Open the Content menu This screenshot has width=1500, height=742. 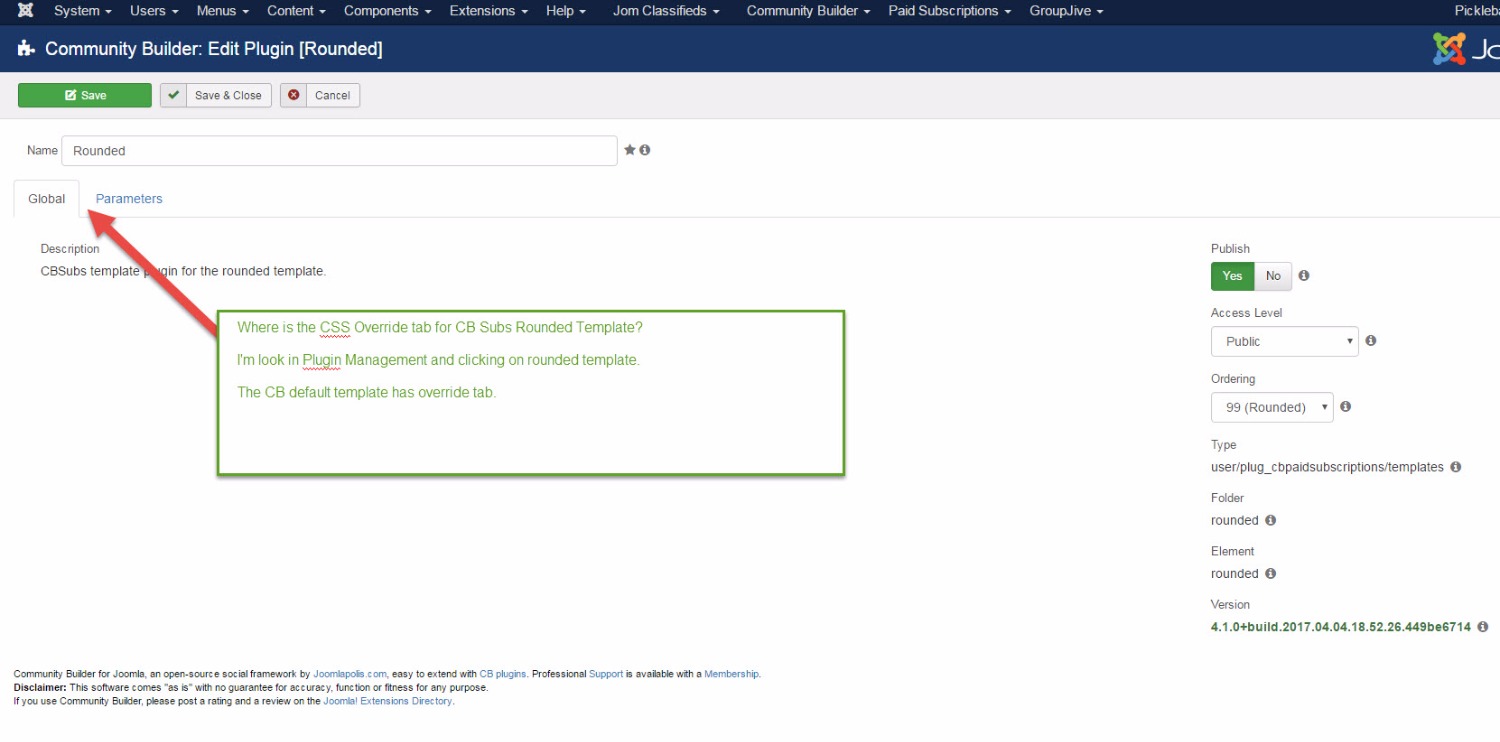[x=297, y=11]
